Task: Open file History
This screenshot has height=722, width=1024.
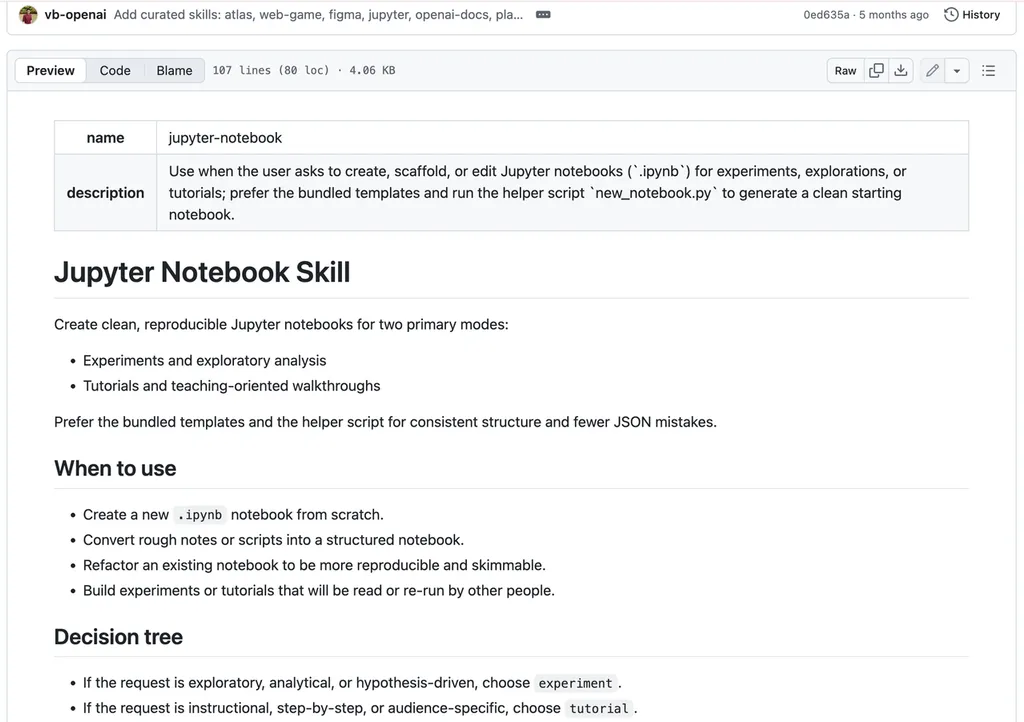Action: pyautogui.click(x=972, y=14)
